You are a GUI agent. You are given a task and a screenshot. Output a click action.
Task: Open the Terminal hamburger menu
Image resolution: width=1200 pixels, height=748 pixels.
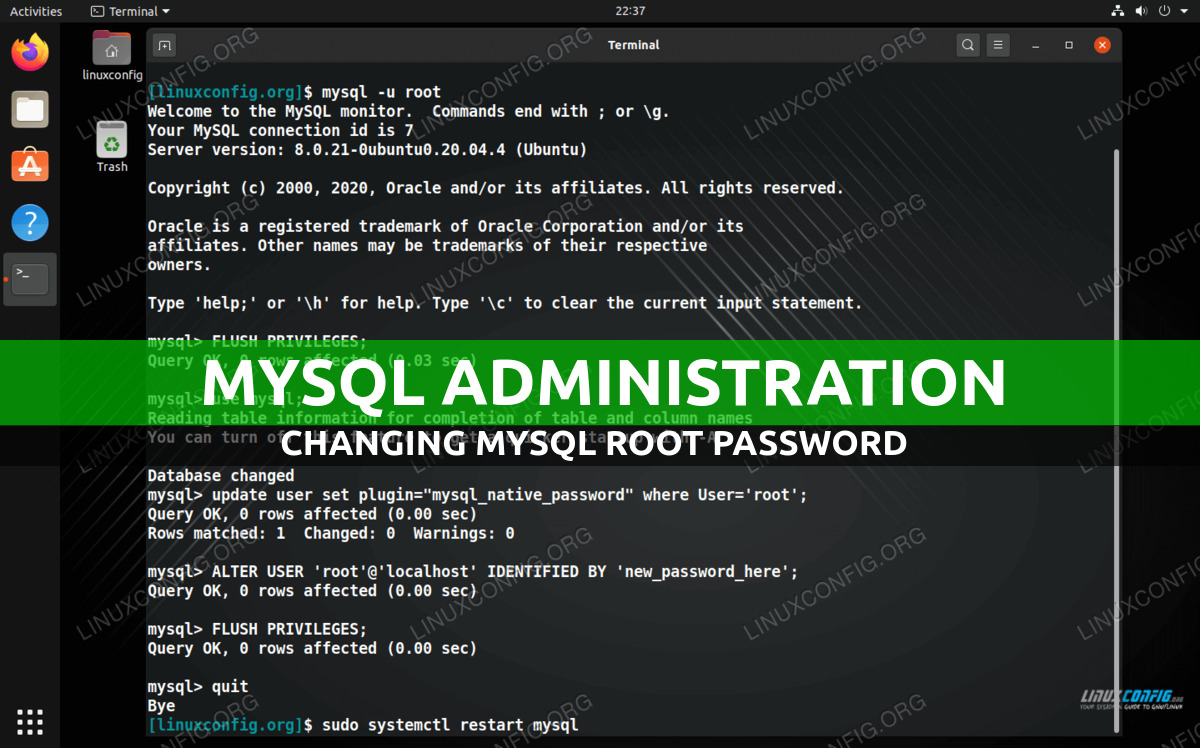(x=998, y=45)
